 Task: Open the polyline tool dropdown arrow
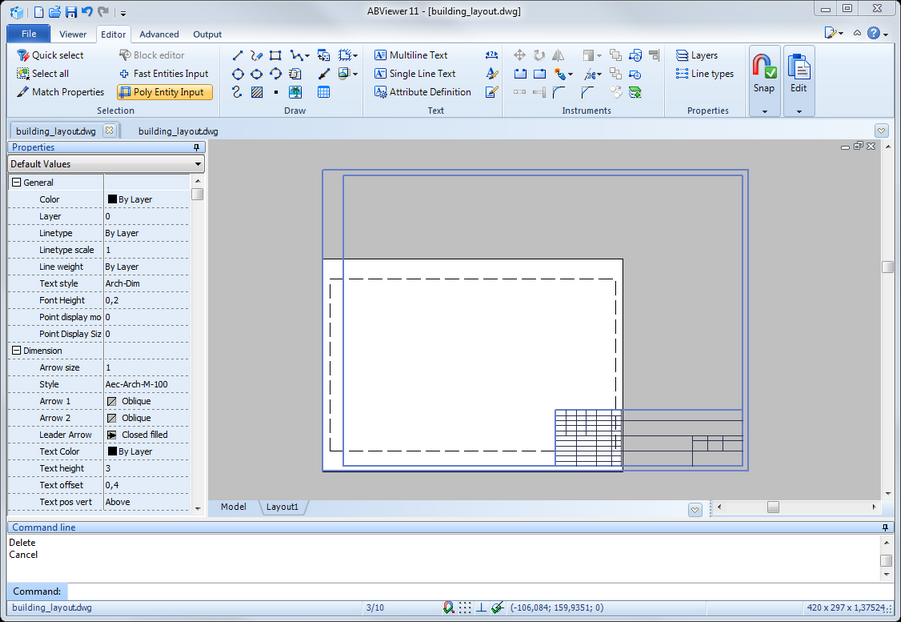(307, 56)
